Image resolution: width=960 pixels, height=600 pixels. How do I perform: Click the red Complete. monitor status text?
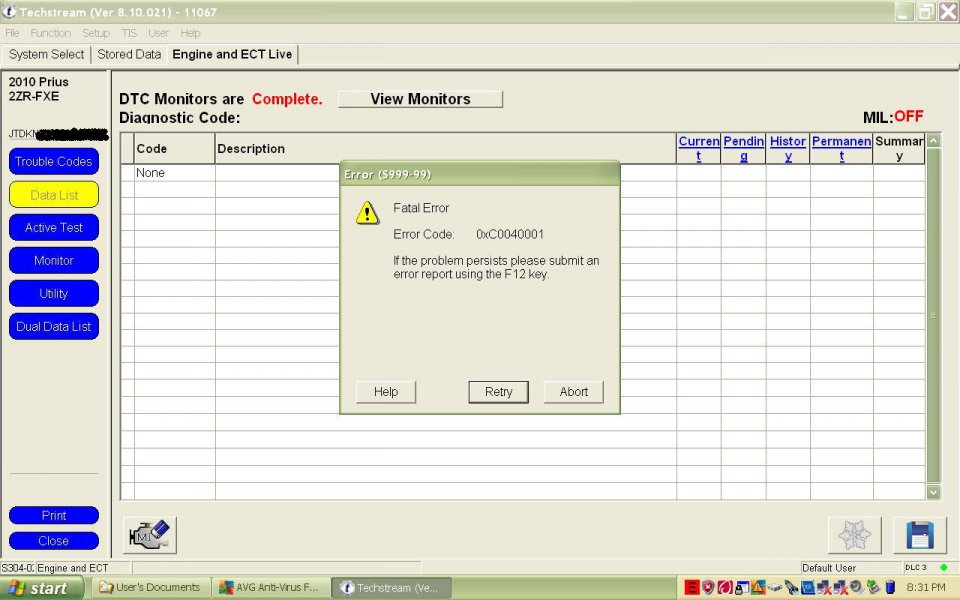click(x=287, y=99)
